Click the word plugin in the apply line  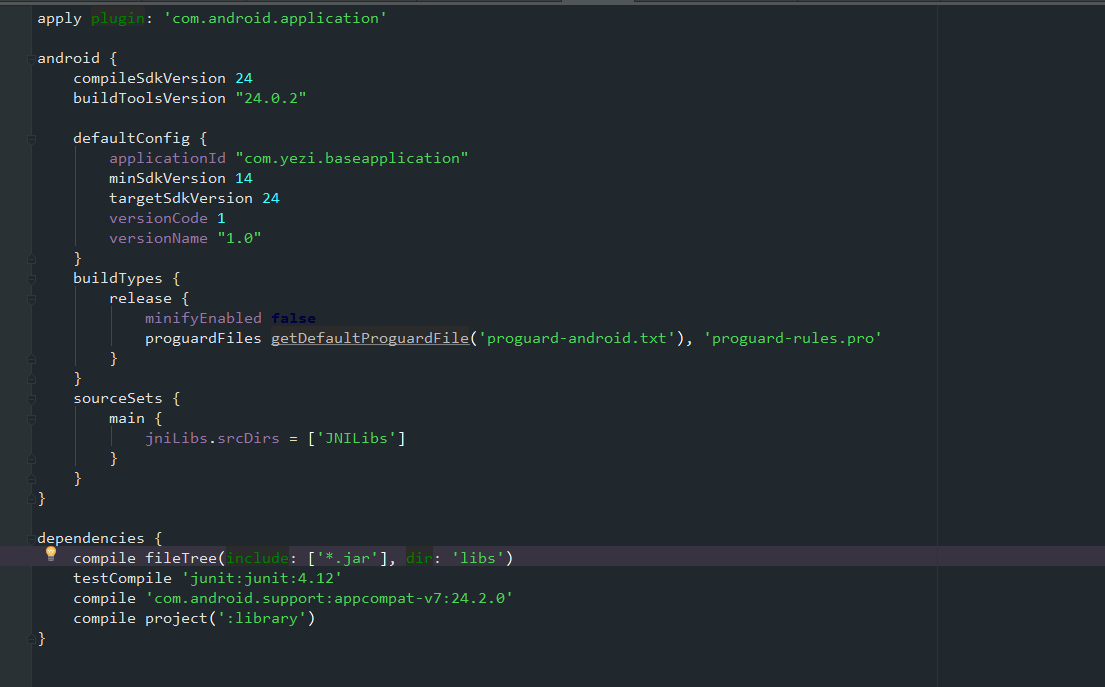coord(118,18)
